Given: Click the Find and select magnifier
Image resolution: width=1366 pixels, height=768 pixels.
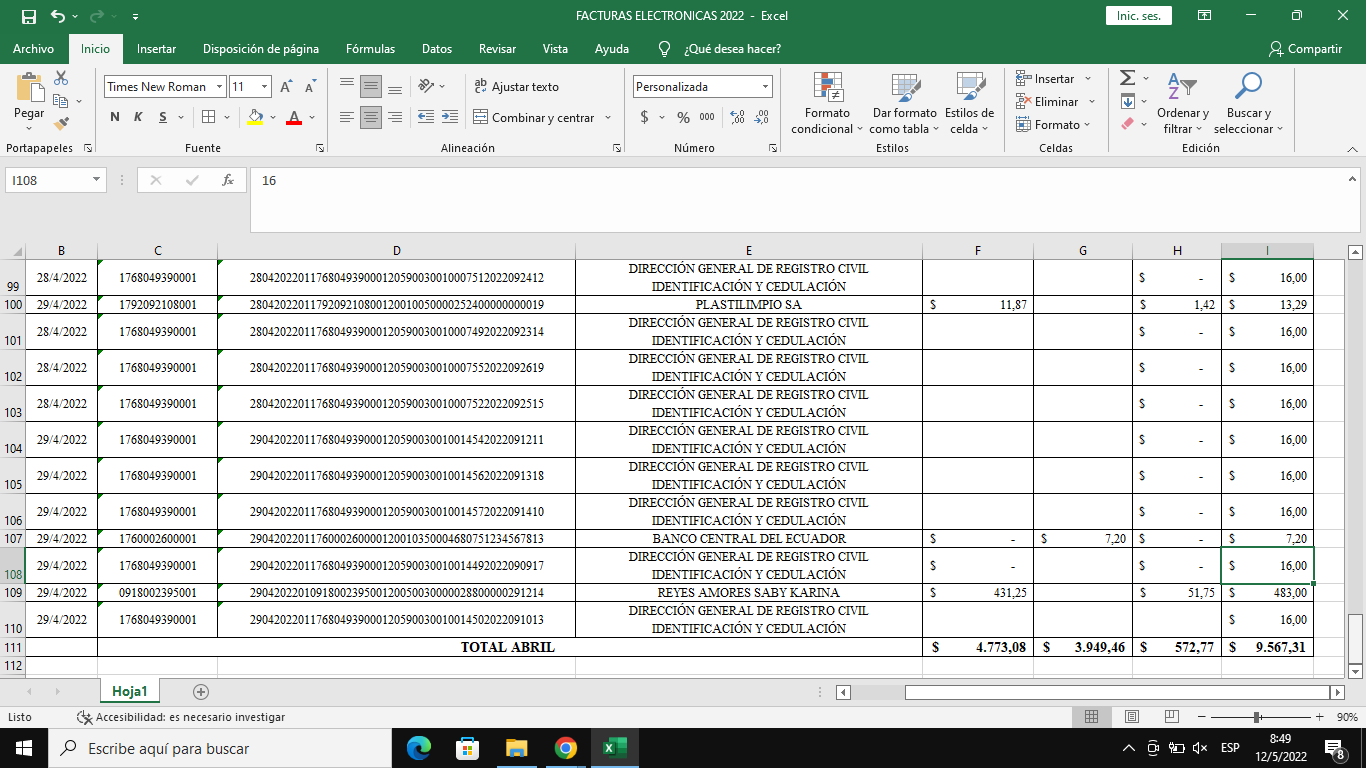Looking at the screenshot, I should pyautogui.click(x=1248, y=104).
